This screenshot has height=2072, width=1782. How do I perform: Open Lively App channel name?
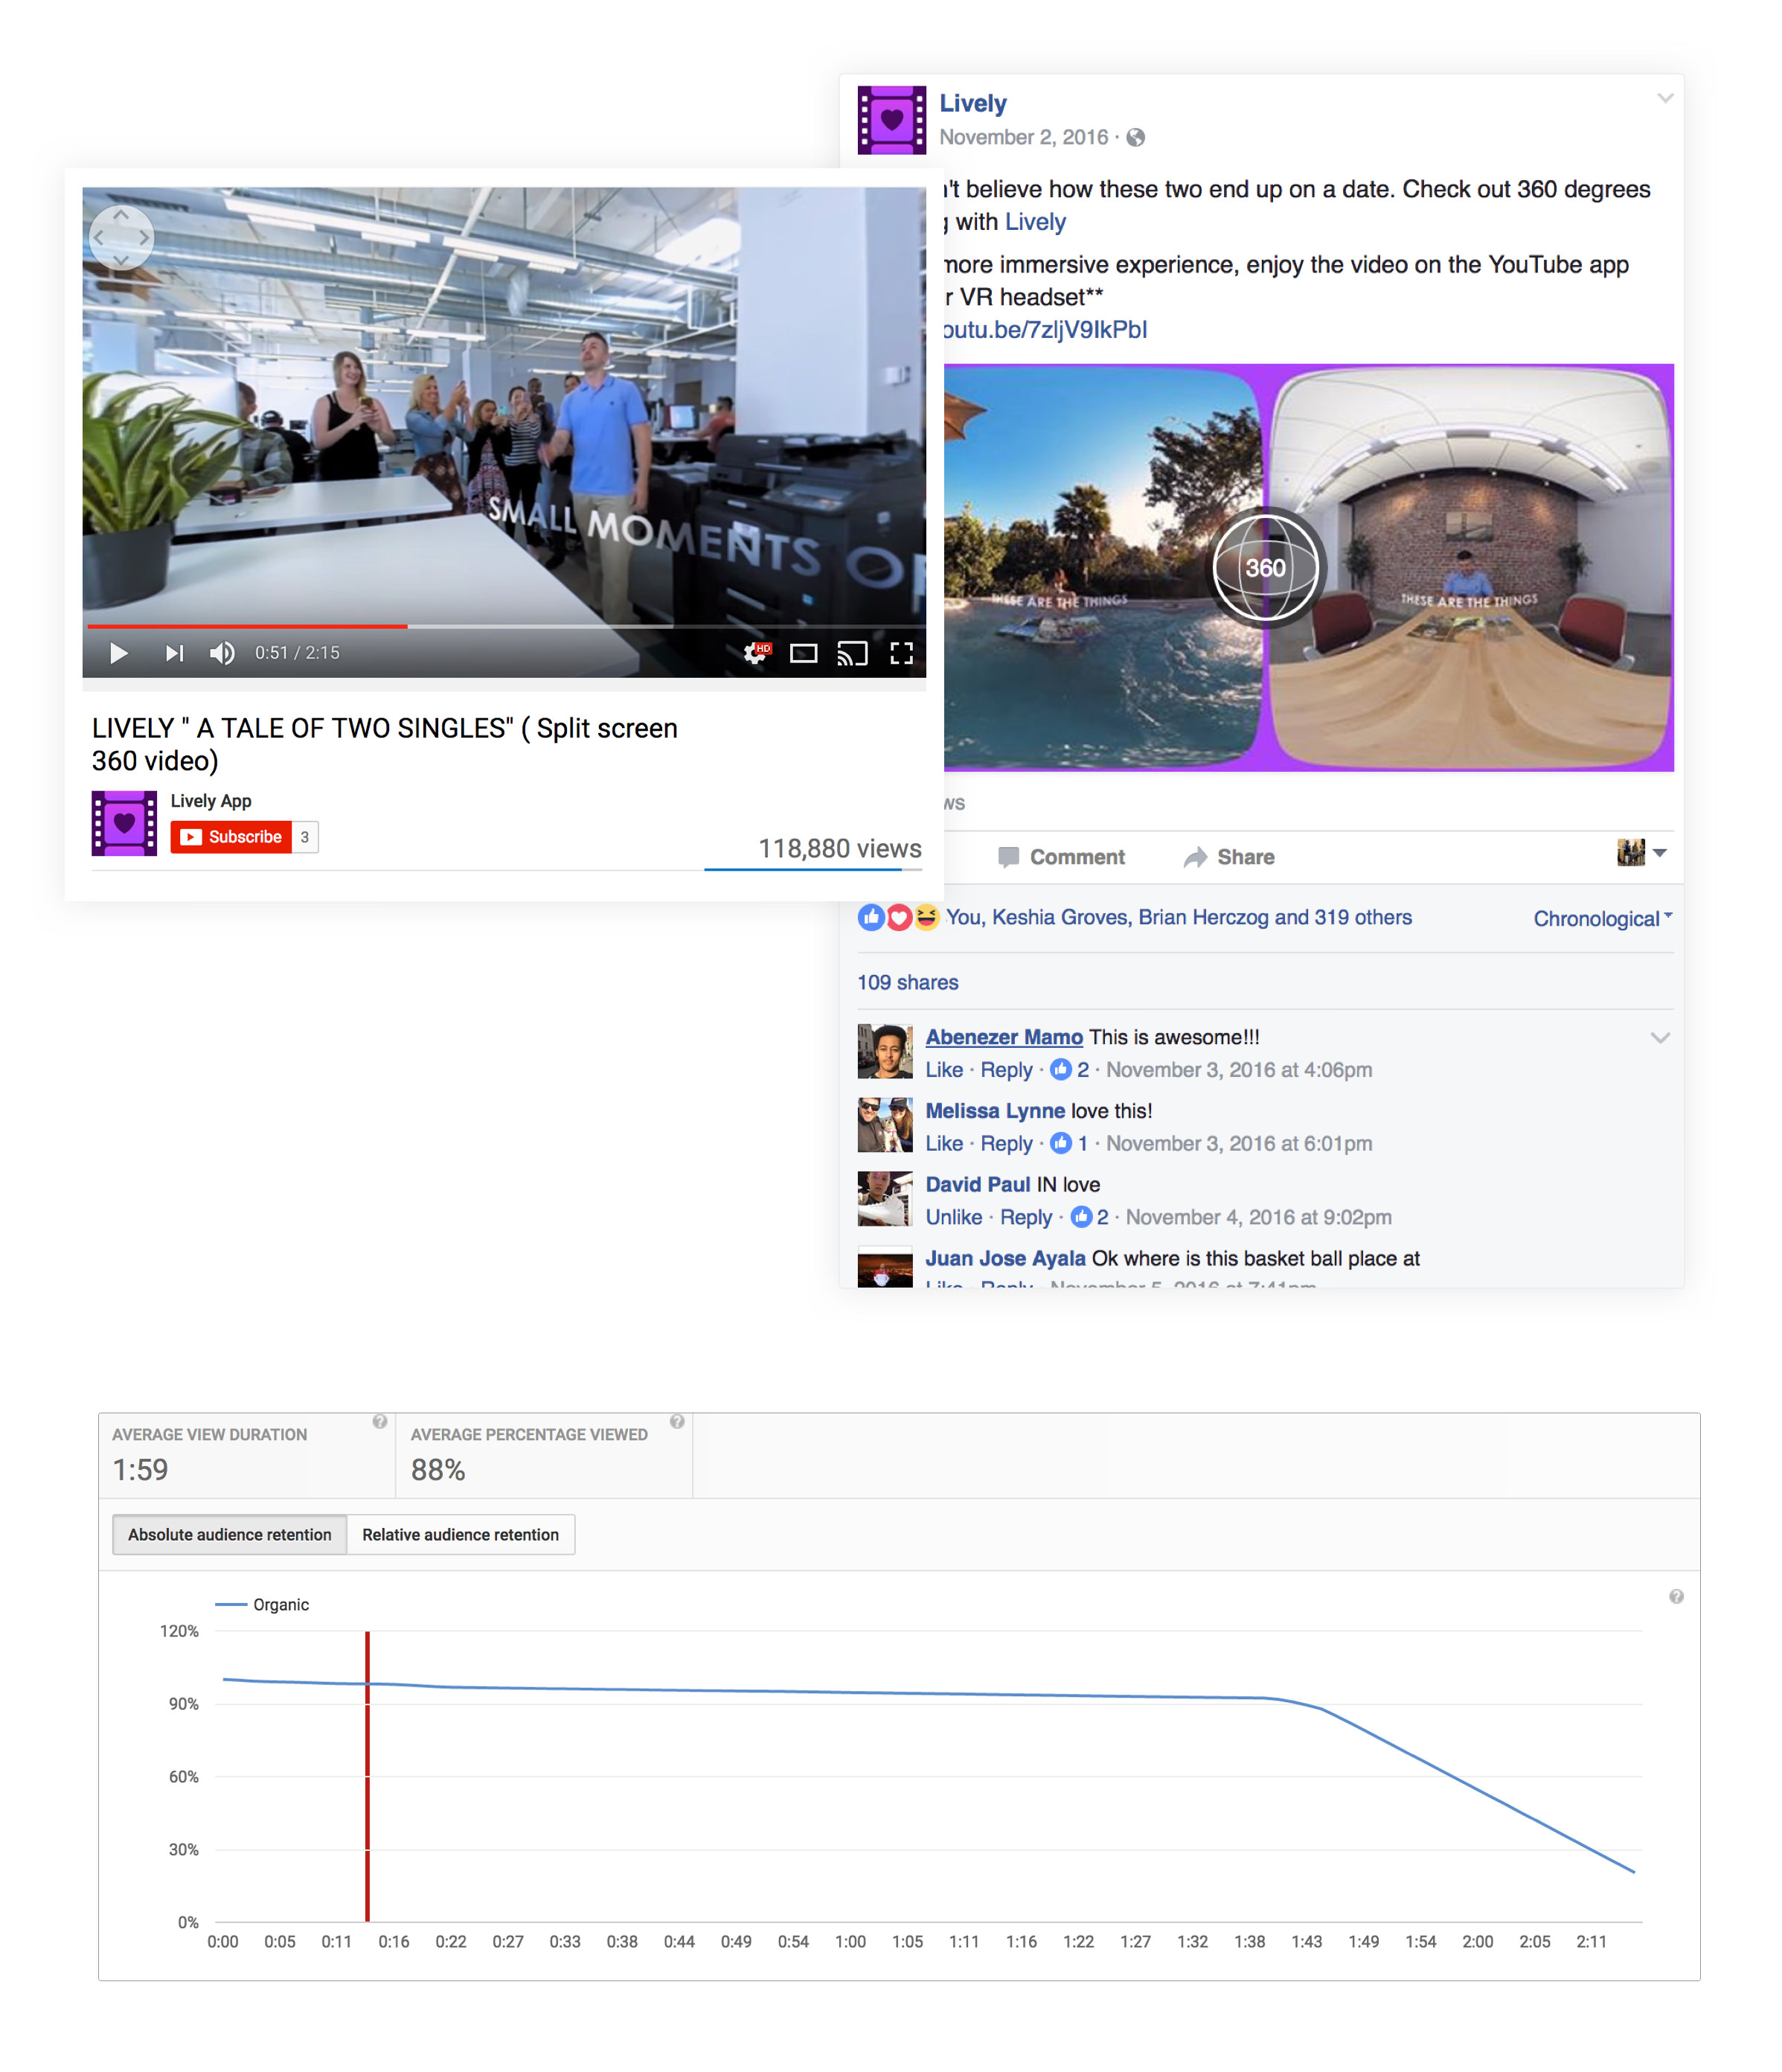[211, 801]
